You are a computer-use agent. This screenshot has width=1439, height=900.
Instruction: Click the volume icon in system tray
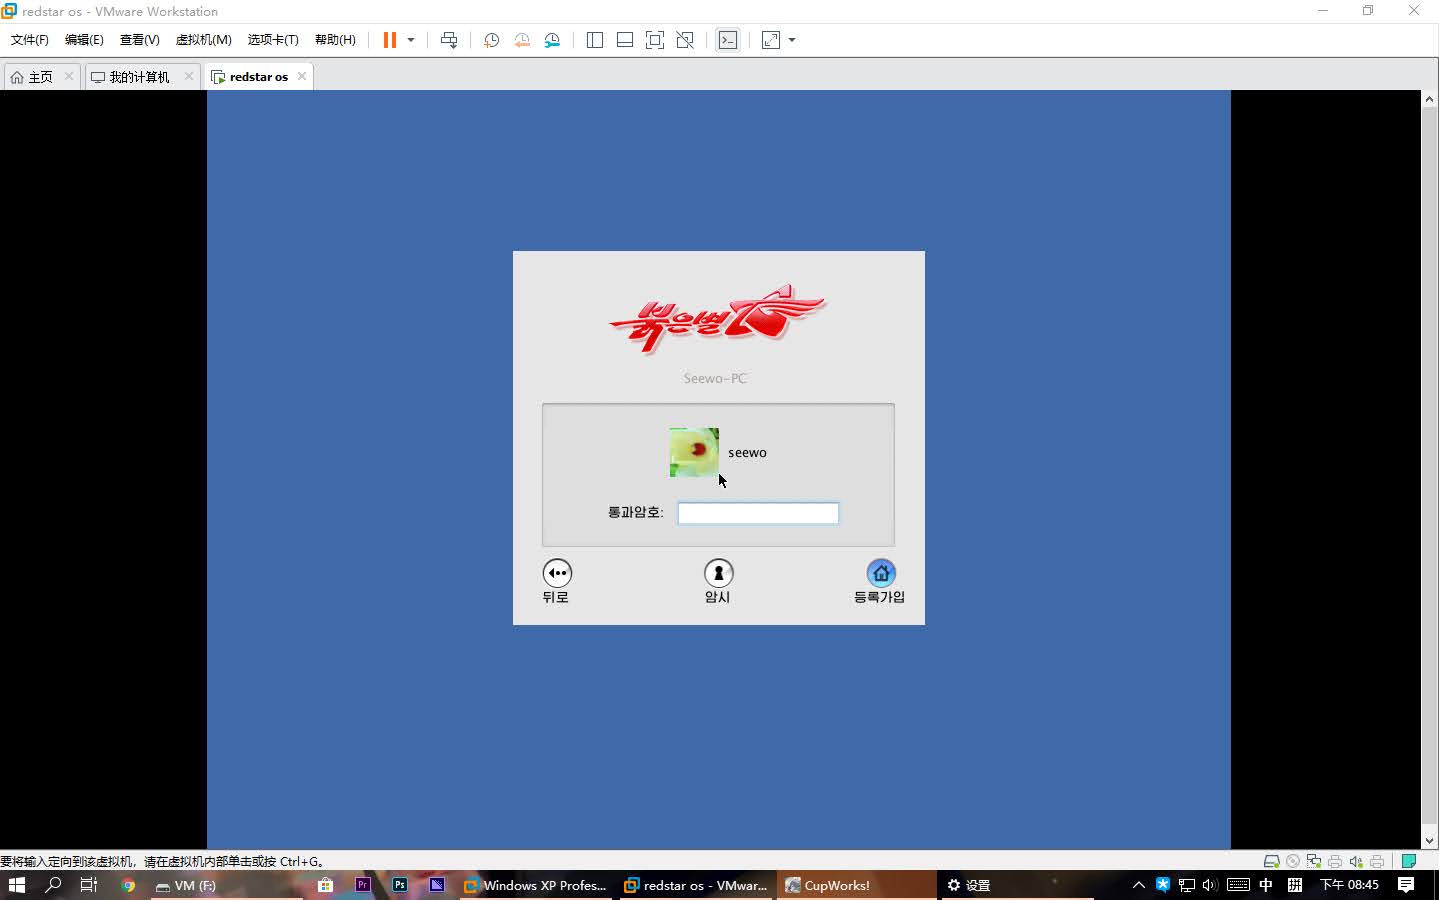tap(1210, 885)
